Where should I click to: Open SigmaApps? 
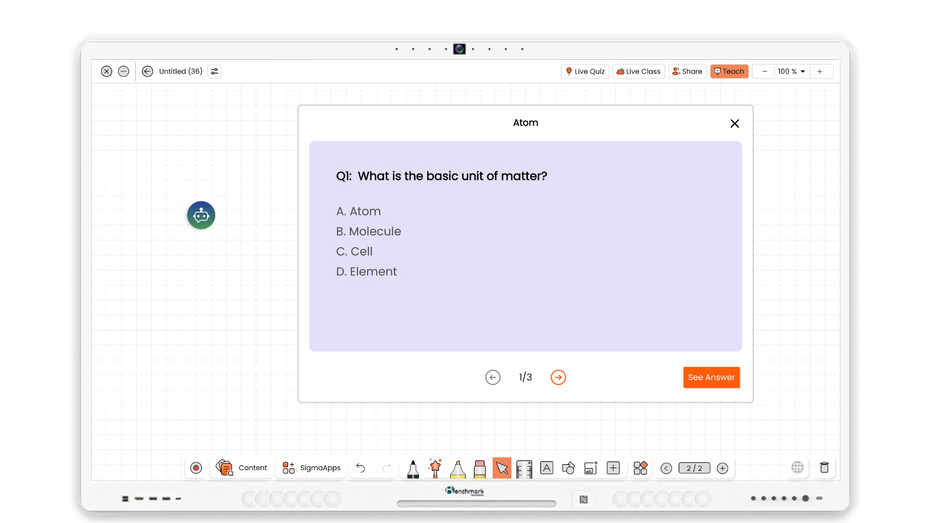pos(311,468)
